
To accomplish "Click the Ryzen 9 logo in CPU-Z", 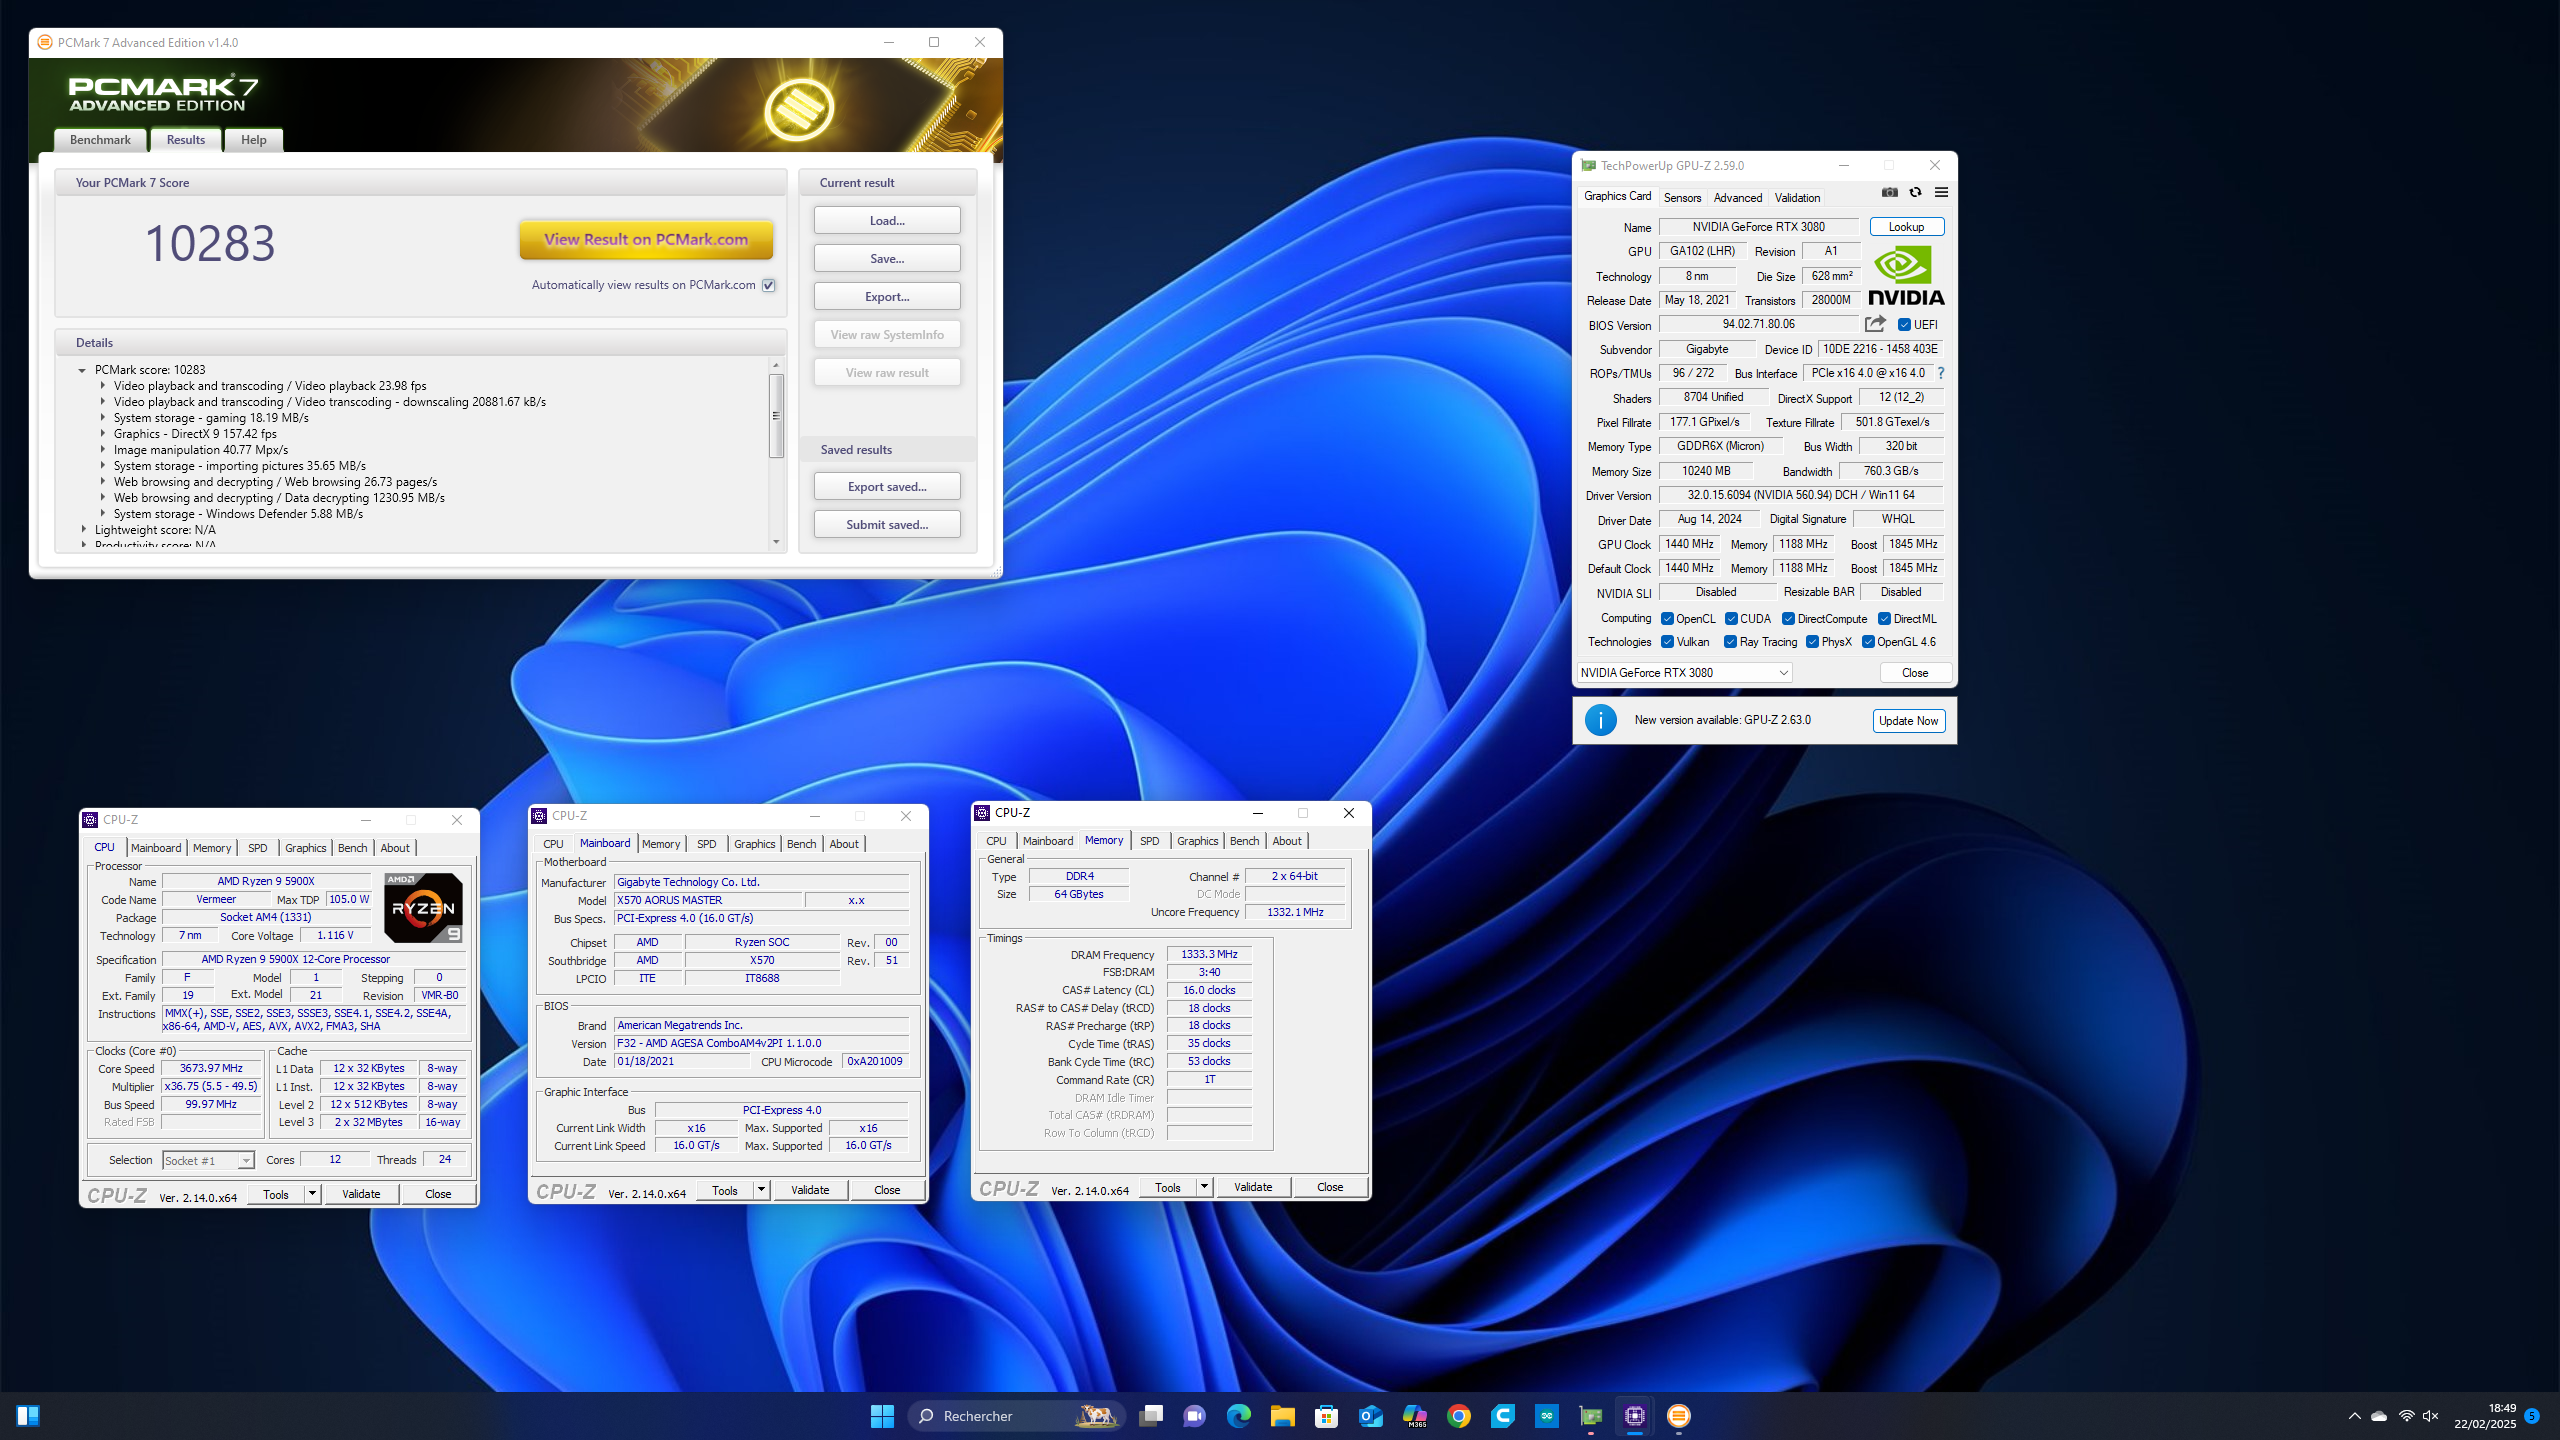I will 423,908.
